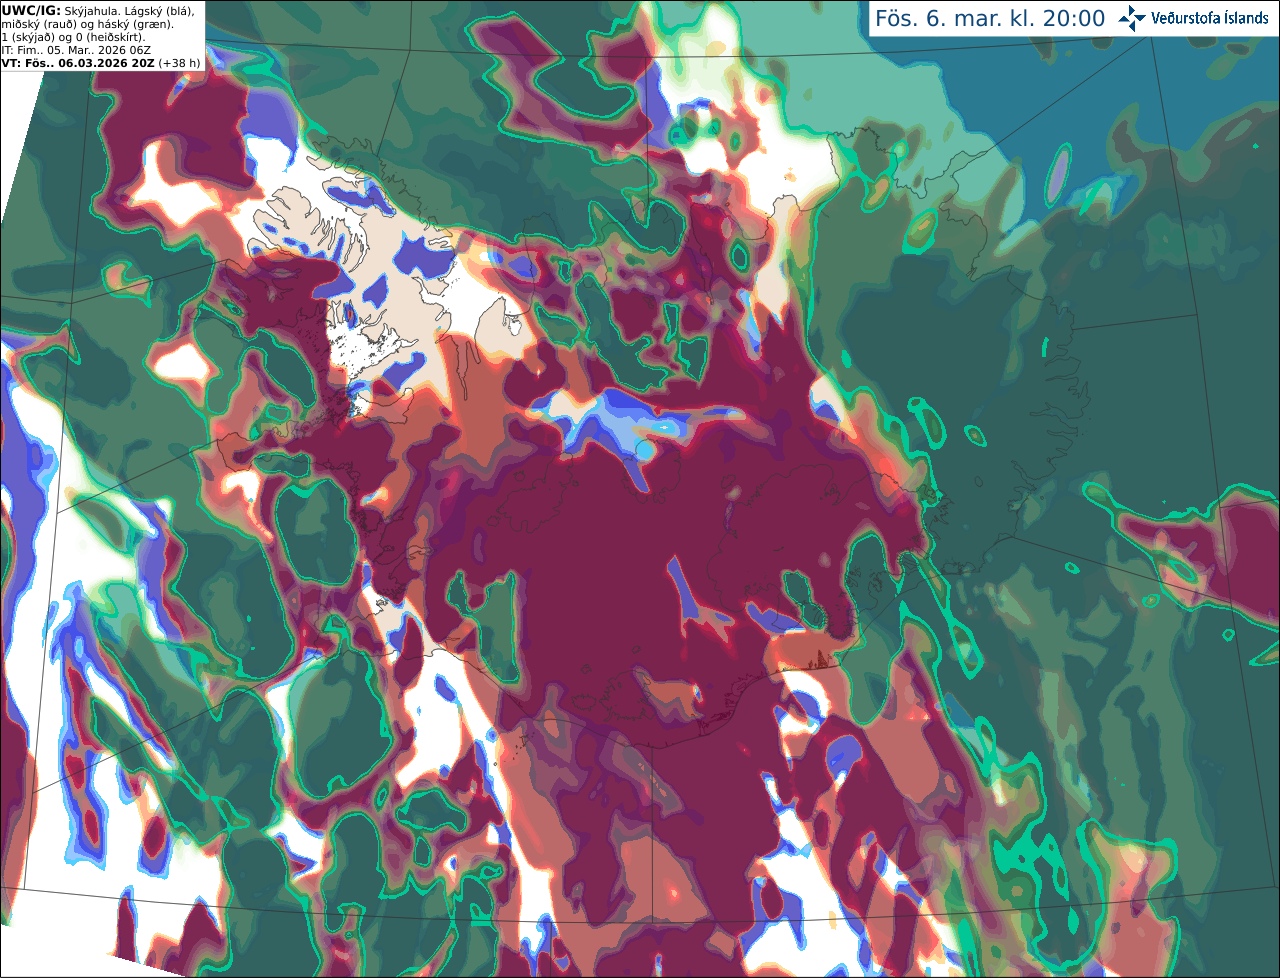Select the 'Fös. 6. mar. kl. 20:00' timestamp
Screen dimensions: 1280x978
990,19
